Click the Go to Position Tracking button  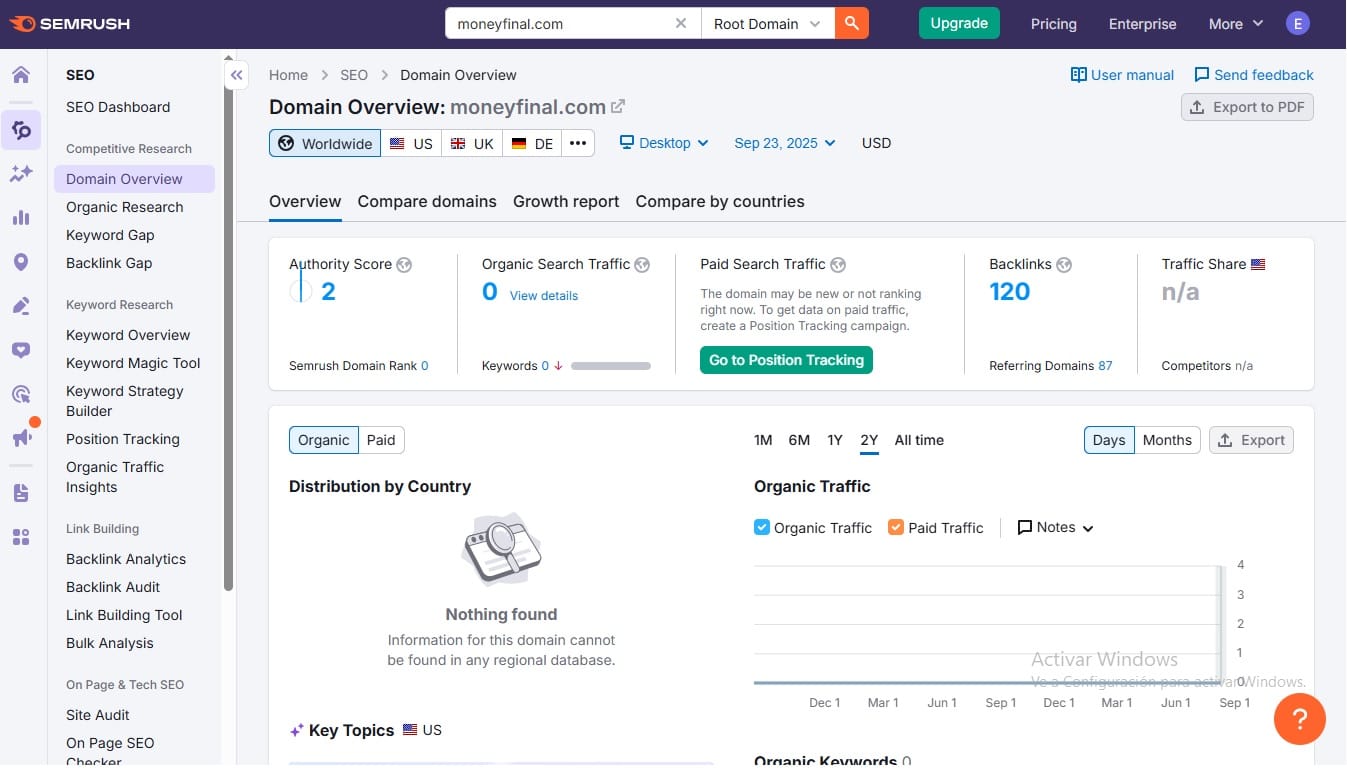786,360
